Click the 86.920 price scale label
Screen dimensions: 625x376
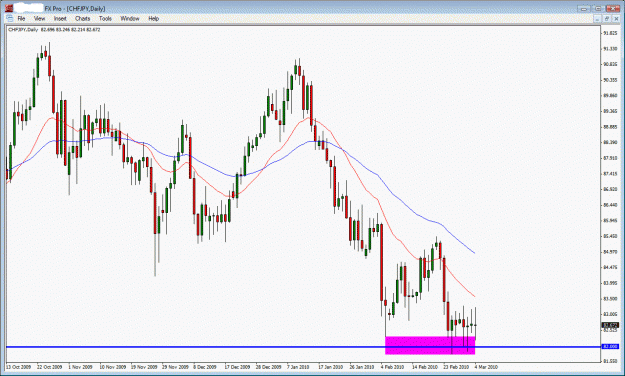(x=610, y=189)
